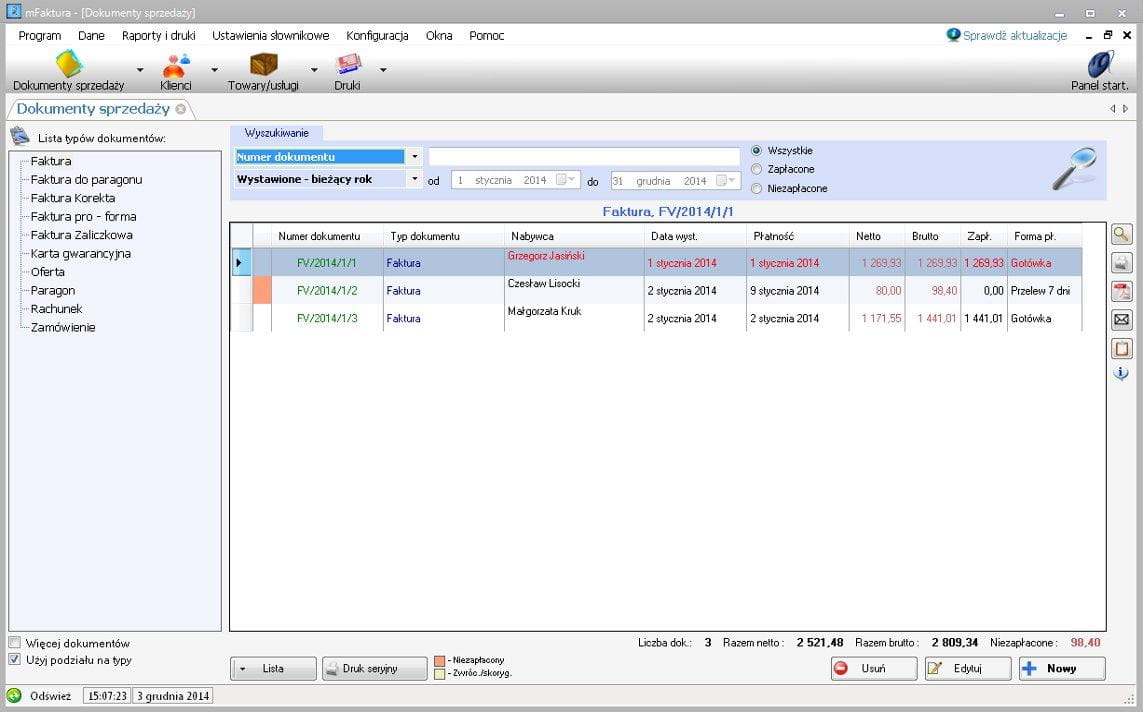Select the Zapłacone radio button

pyautogui.click(x=757, y=170)
